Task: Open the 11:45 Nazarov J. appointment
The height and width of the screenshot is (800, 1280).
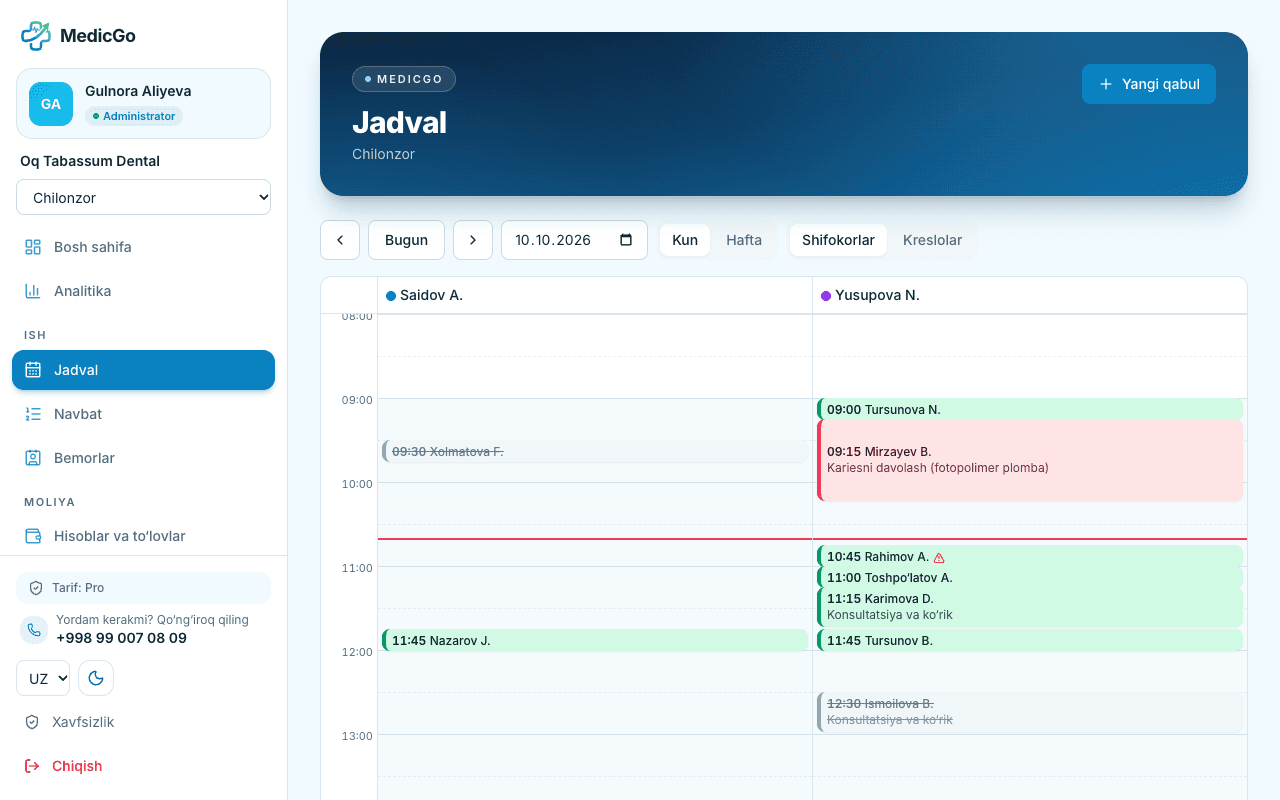Action: click(595, 640)
